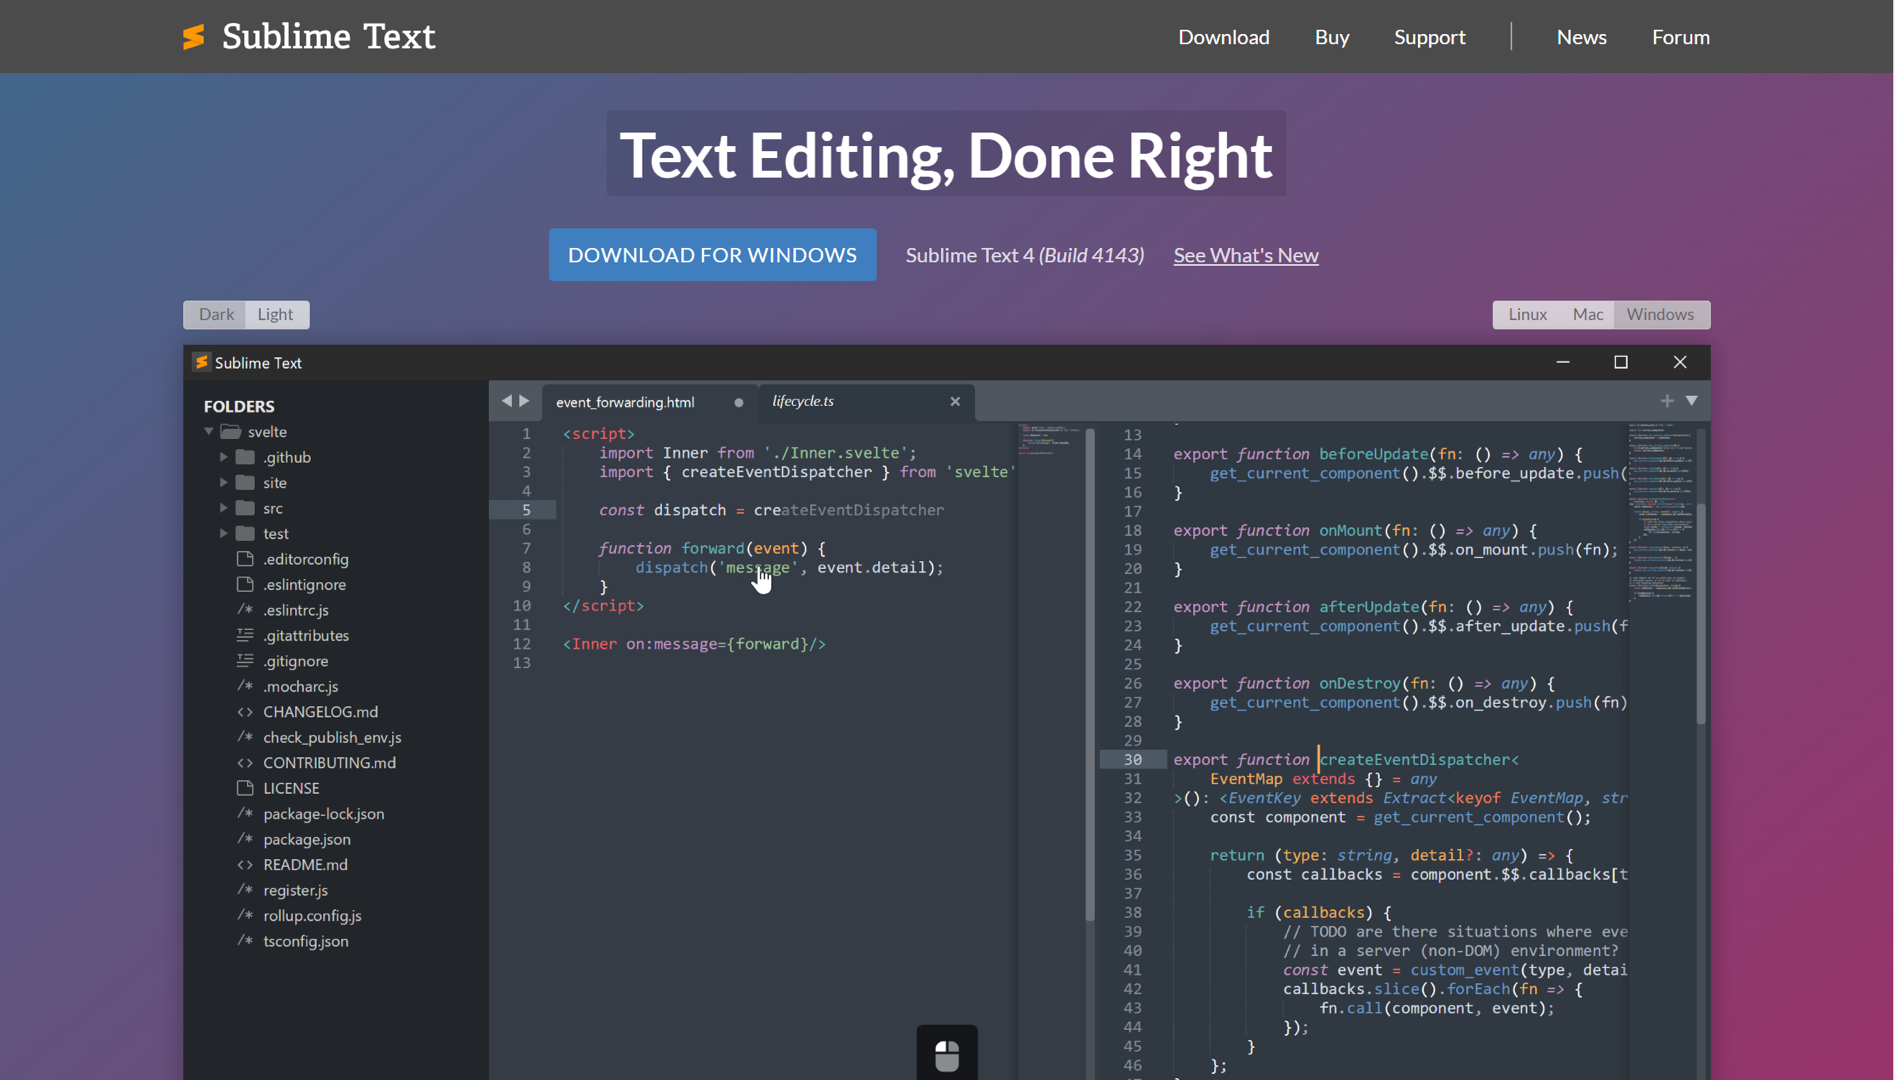The width and height of the screenshot is (1895, 1080).
Task: Click the unsaved dot on event_forwarding.html tab
Action: coord(739,402)
